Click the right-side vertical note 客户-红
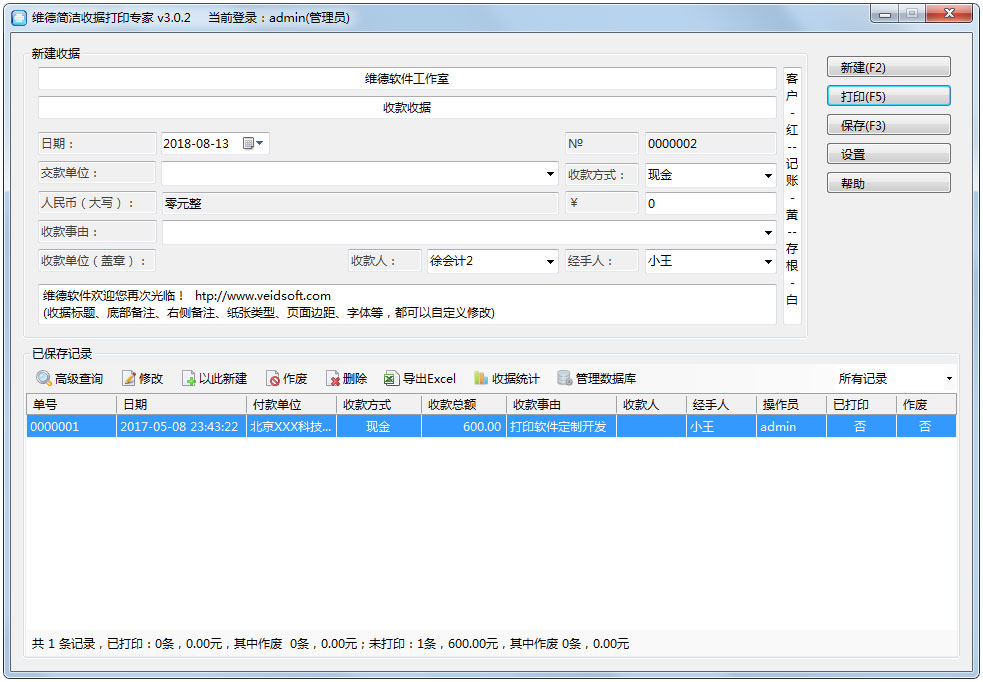Viewport: 983px width, 682px height. 792,196
